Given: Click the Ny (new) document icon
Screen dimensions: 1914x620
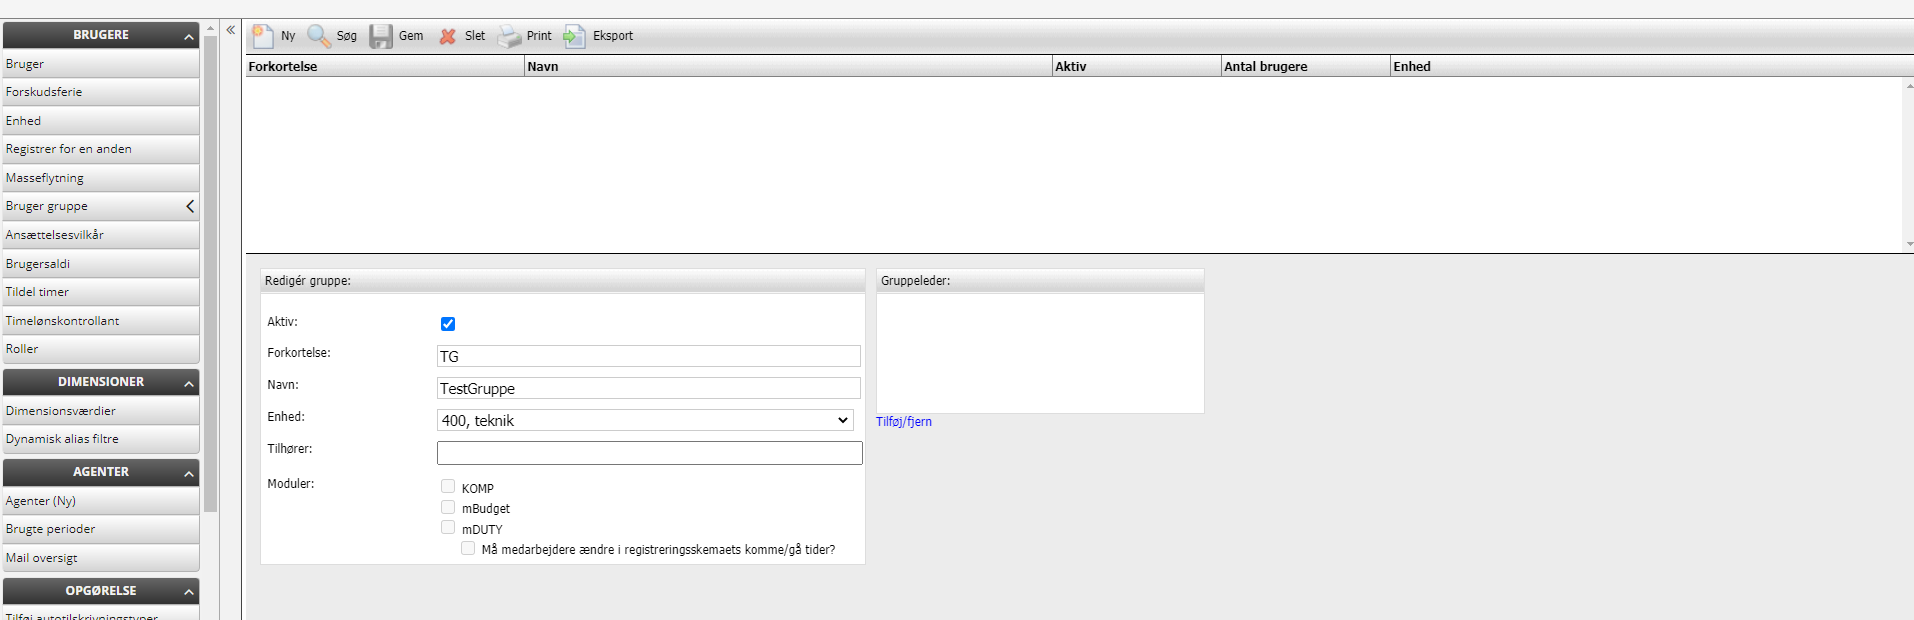Looking at the screenshot, I should point(262,36).
